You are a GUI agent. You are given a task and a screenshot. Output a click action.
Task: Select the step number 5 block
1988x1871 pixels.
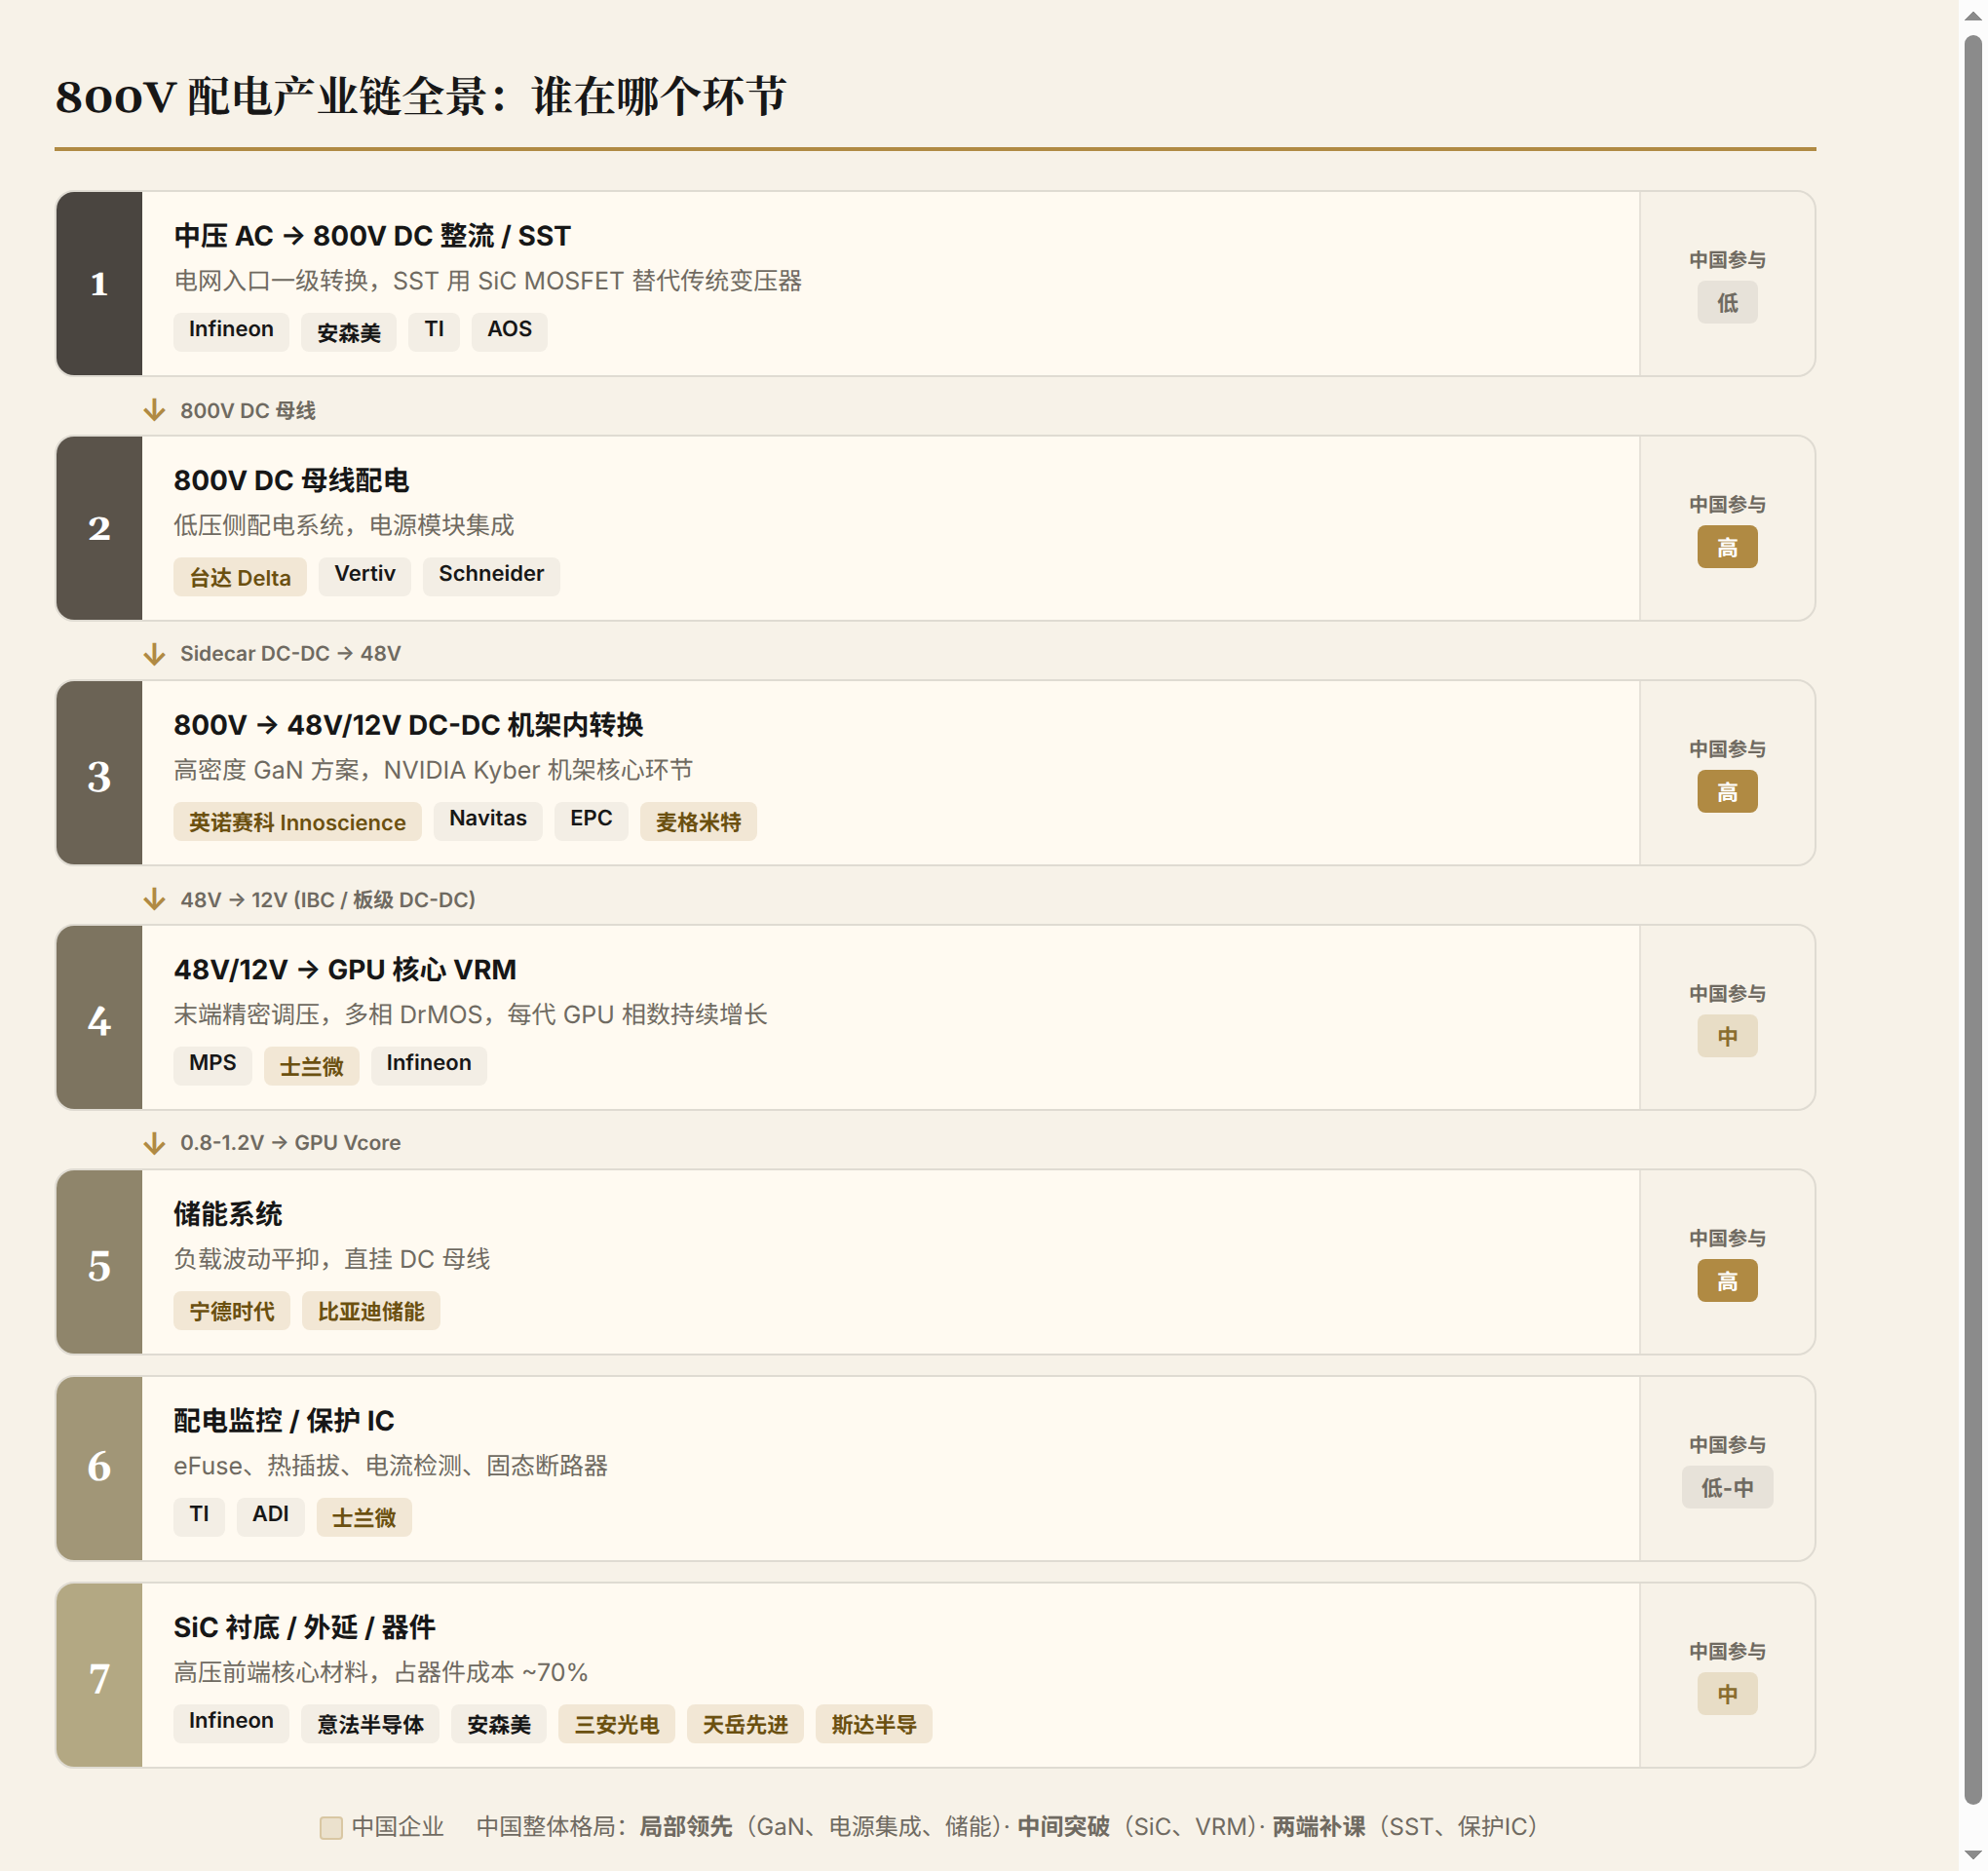coord(99,1262)
